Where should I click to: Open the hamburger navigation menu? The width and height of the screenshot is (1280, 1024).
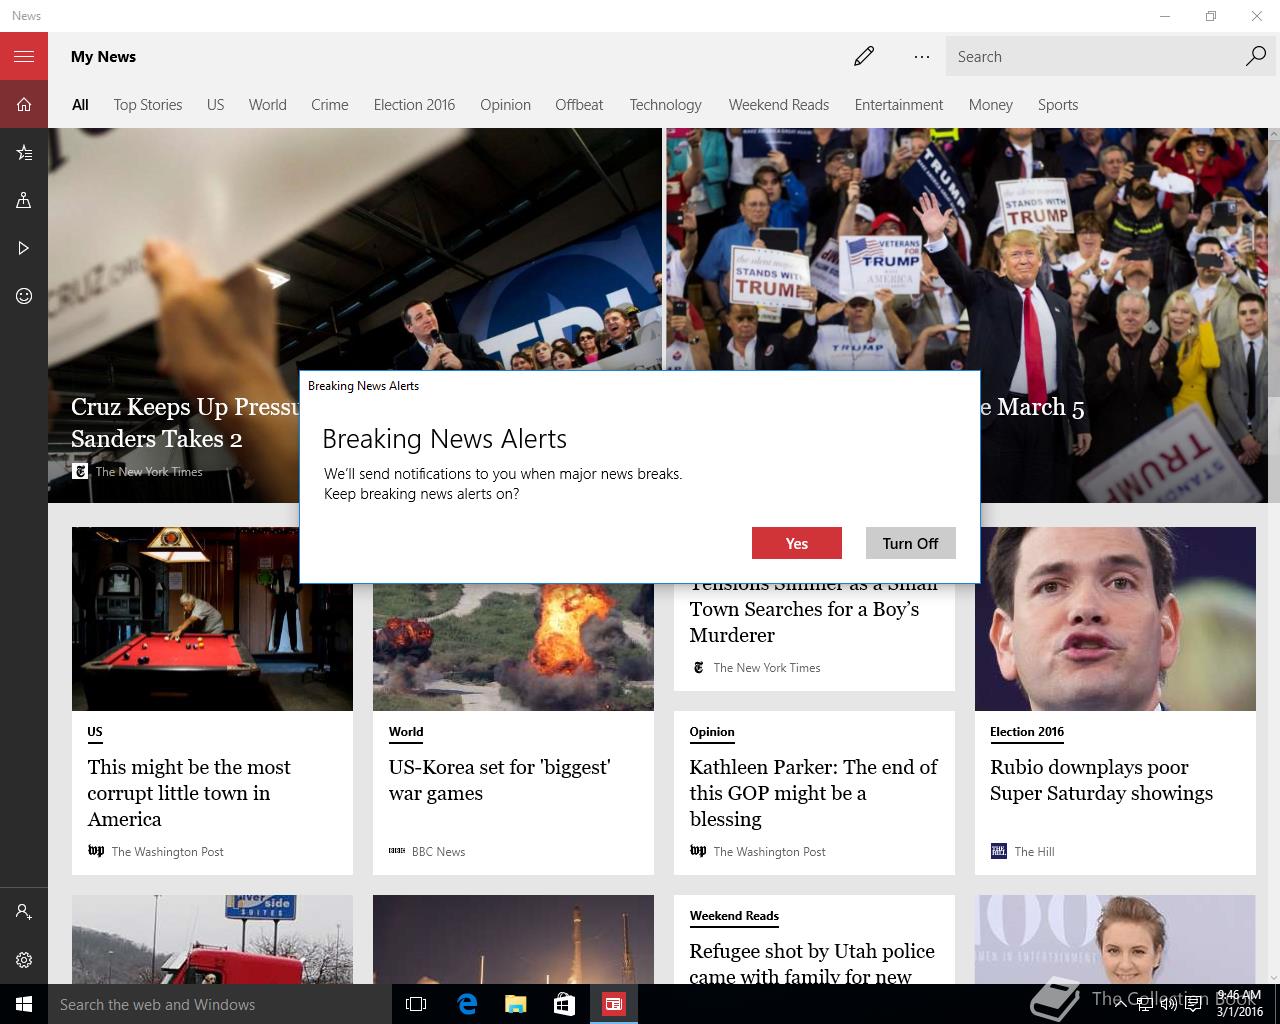pyautogui.click(x=24, y=56)
